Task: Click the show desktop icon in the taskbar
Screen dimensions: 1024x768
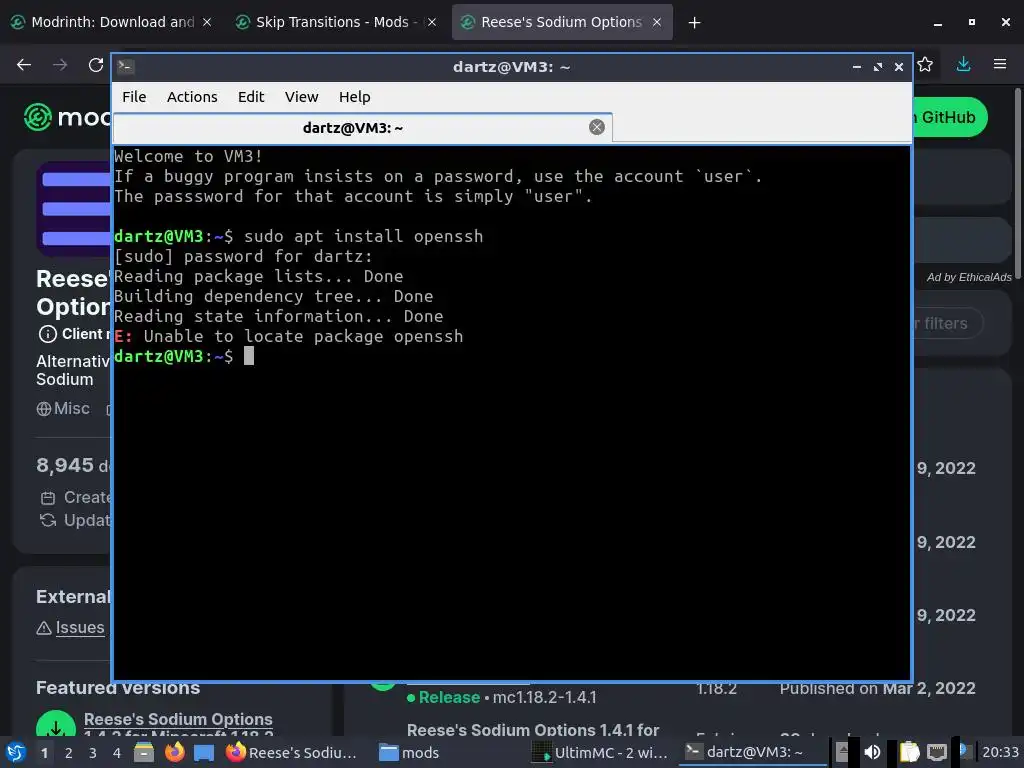Action: [x=204, y=752]
